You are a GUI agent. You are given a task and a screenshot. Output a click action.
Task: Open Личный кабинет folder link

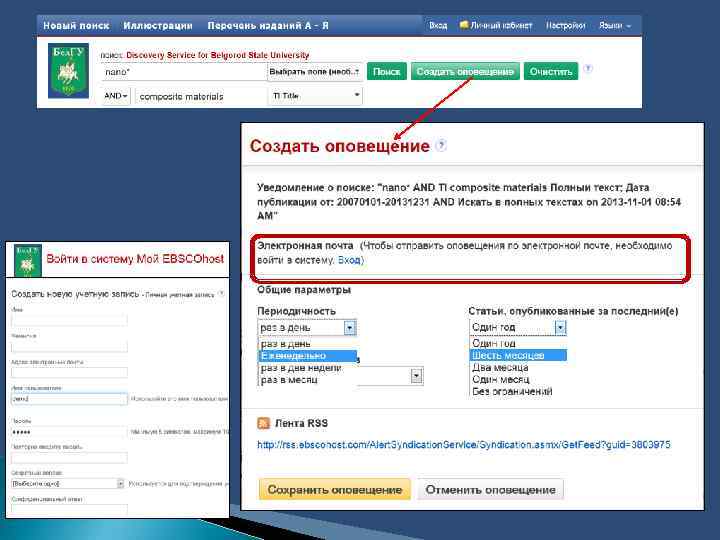pyautogui.click(x=496, y=26)
